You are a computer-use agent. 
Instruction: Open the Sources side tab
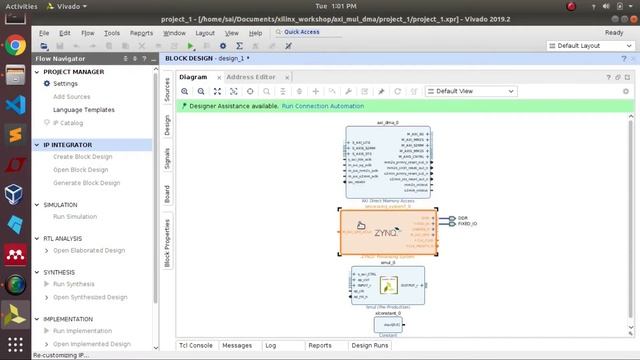click(x=167, y=89)
